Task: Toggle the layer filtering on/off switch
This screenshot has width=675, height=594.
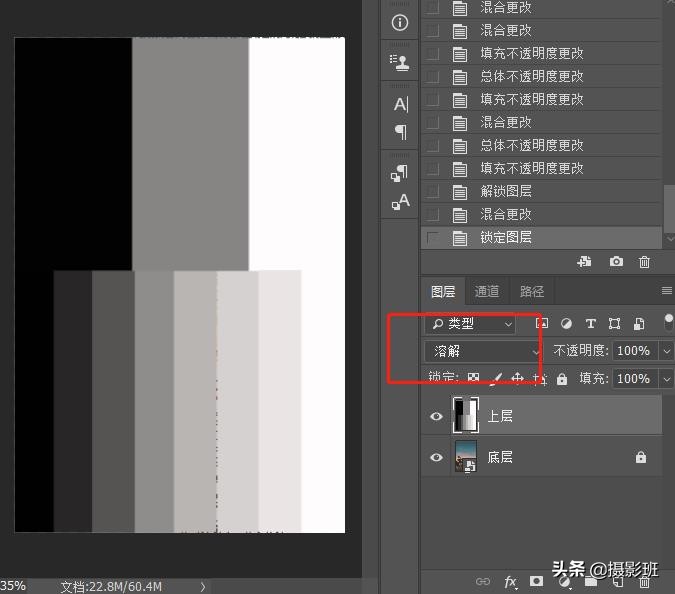Action: point(669,322)
